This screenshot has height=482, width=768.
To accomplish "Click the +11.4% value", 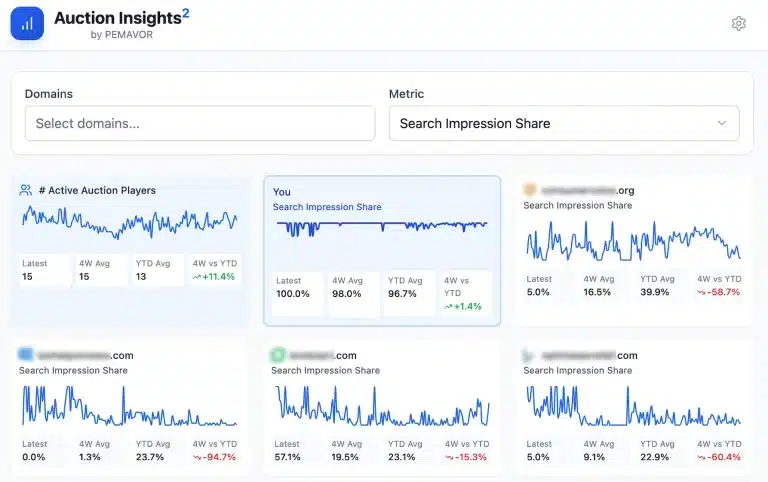I will click(218, 277).
